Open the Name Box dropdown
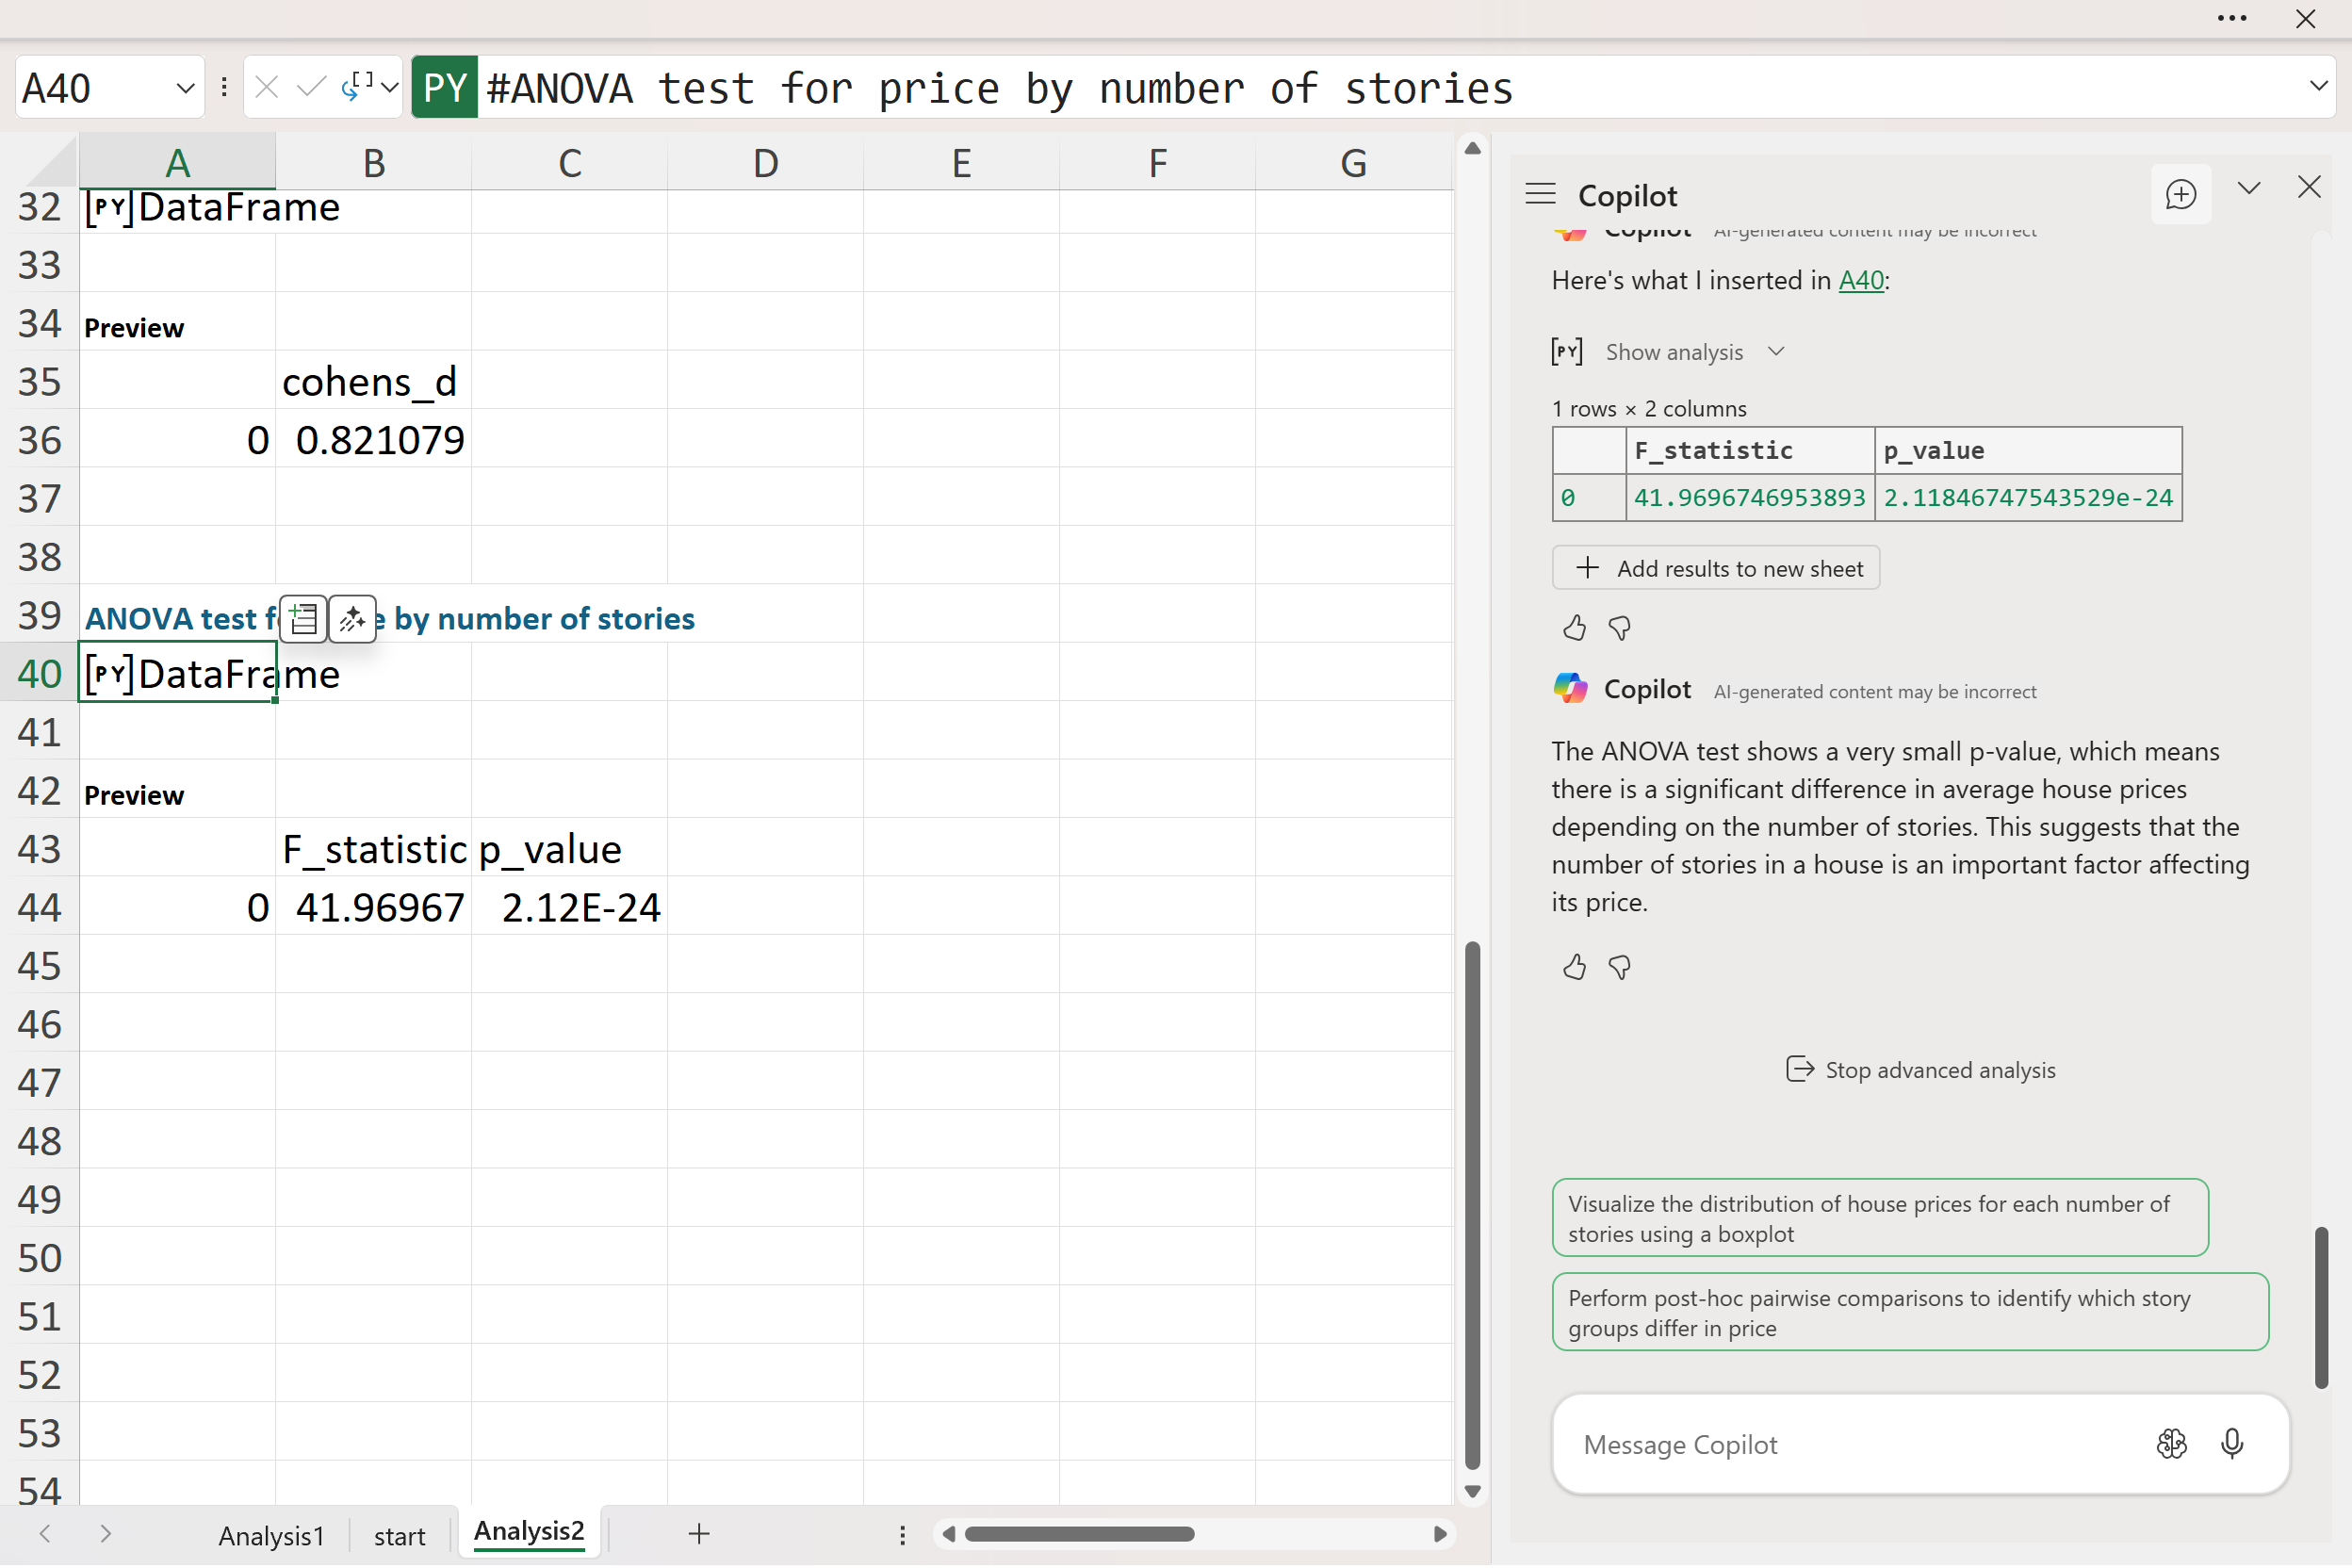2352x1568 pixels. [x=184, y=88]
